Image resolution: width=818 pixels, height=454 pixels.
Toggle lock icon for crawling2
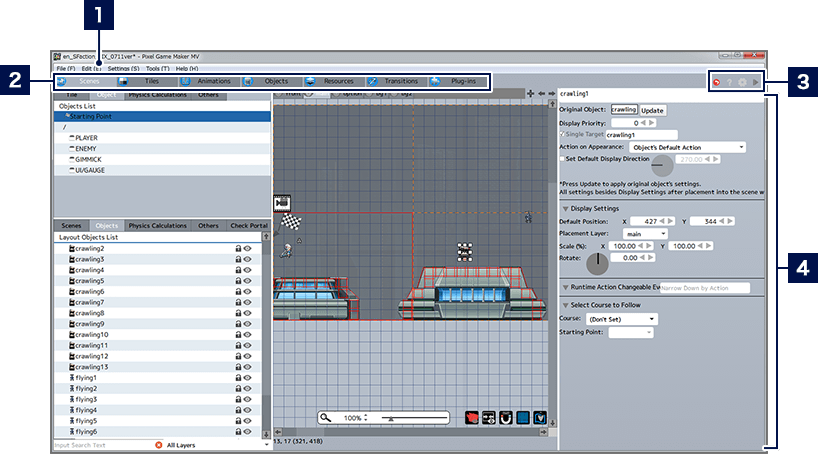pos(238,248)
